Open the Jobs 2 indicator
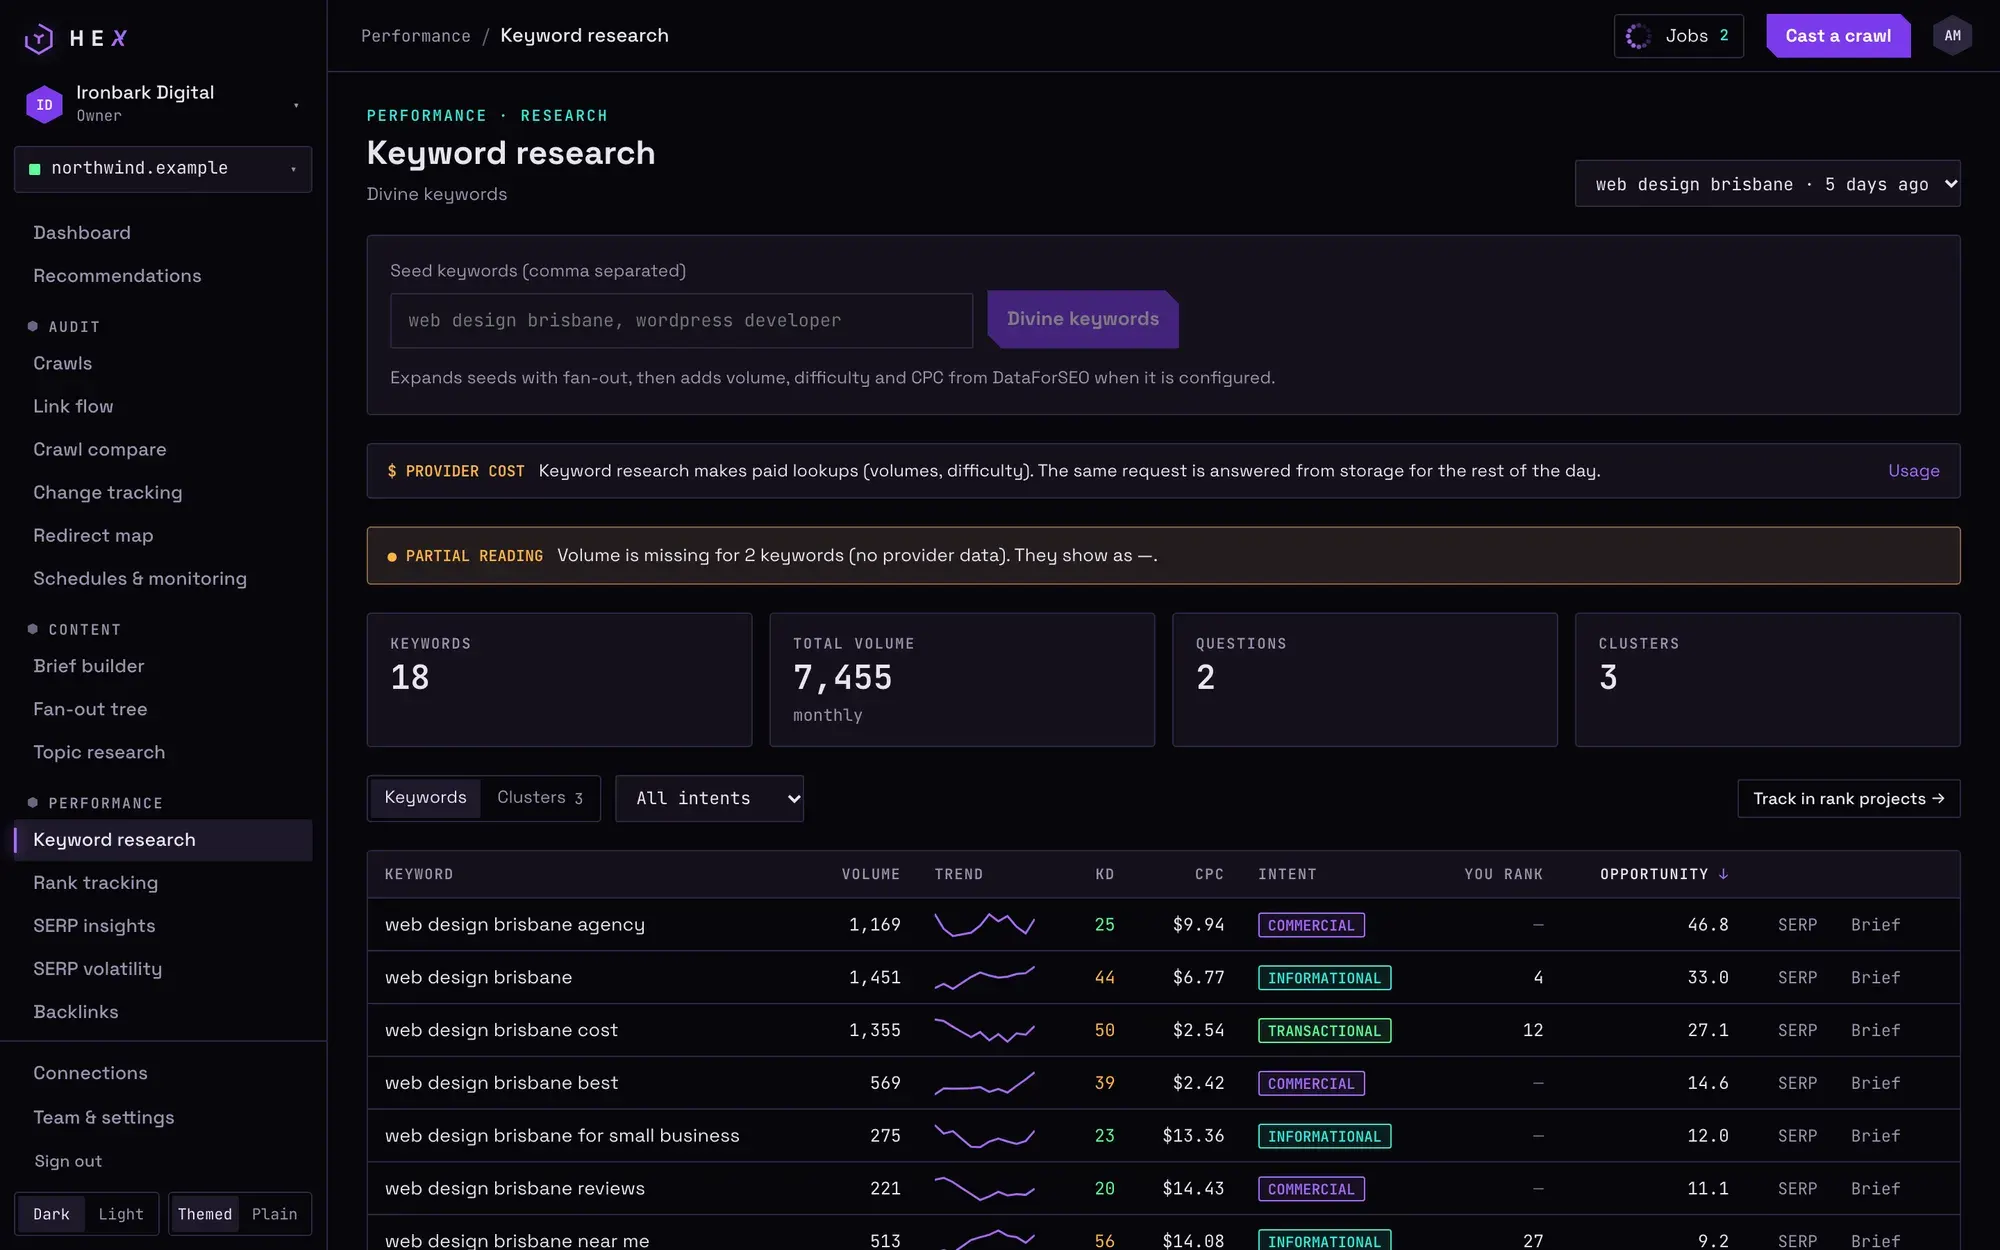 pos(1678,36)
